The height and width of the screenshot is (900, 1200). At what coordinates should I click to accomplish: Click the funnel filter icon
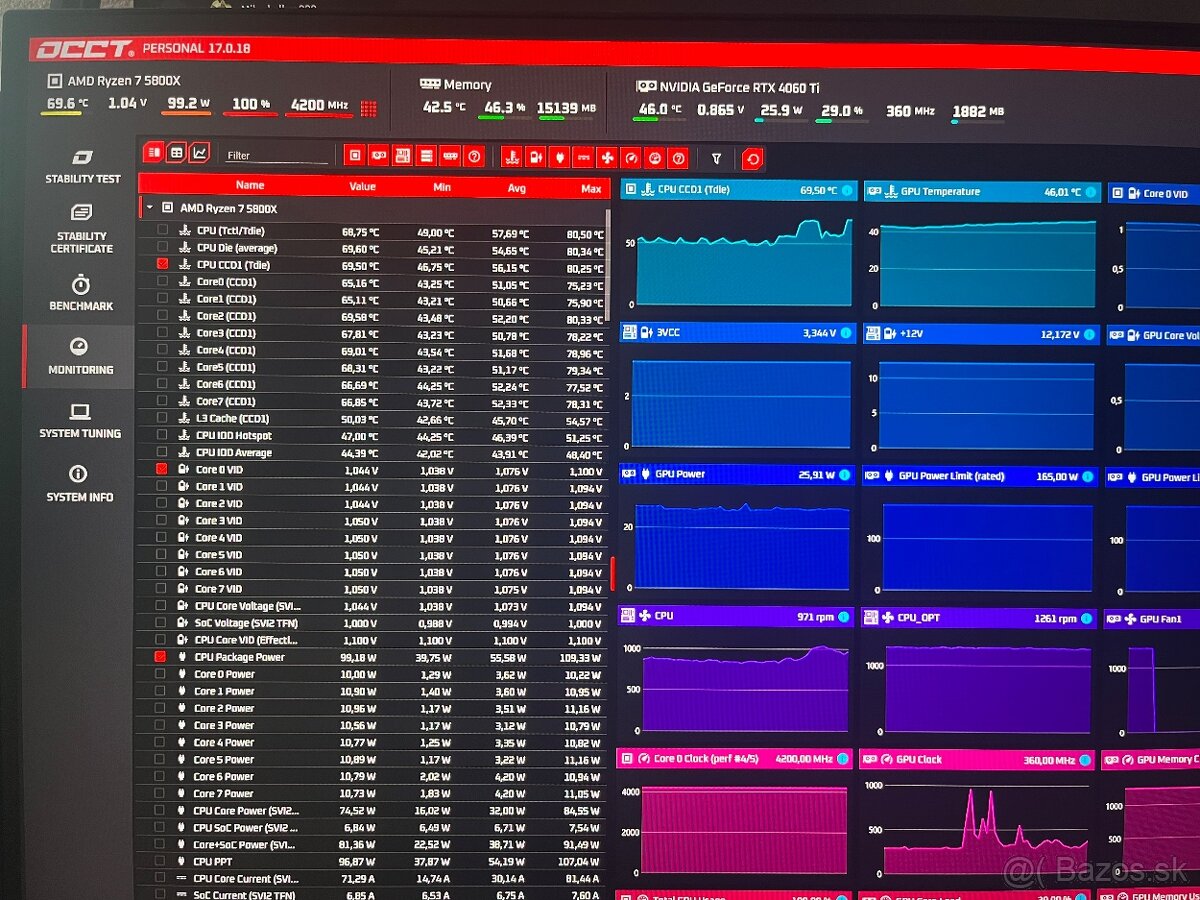coord(716,158)
